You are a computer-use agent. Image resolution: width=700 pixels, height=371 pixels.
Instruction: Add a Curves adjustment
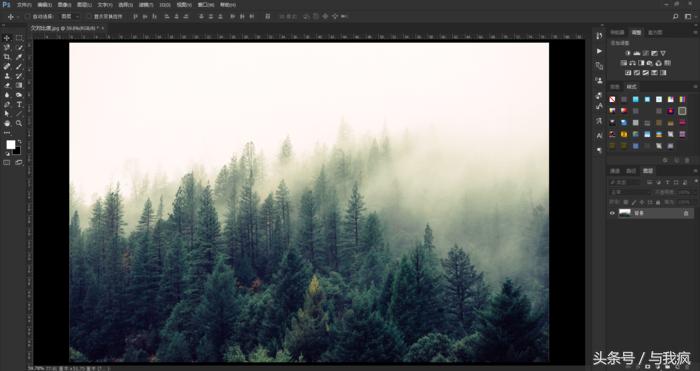pyautogui.click(x=646, y=53)
